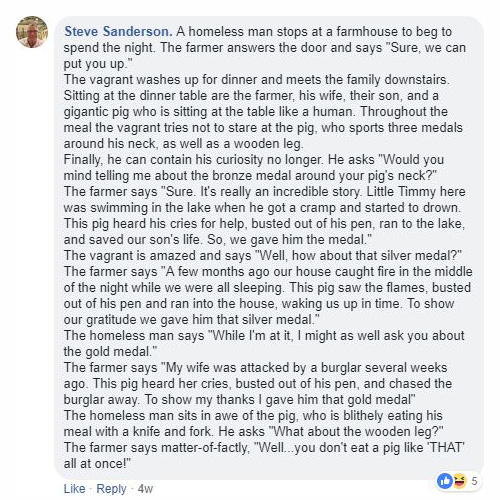Image resolution: width=500 pixels, height=500 pixels.
Task: Click the blue thumbs-up reaction icon
Action: 445,481
